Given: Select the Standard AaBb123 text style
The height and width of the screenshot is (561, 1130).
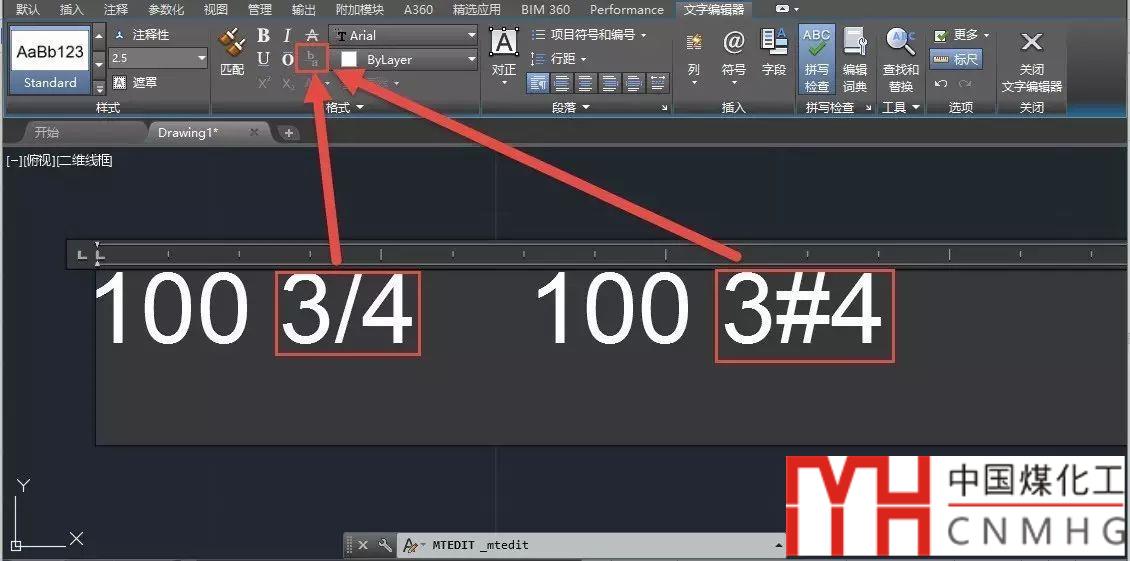Looking at the screenshot, I should [x=50, y=60].
